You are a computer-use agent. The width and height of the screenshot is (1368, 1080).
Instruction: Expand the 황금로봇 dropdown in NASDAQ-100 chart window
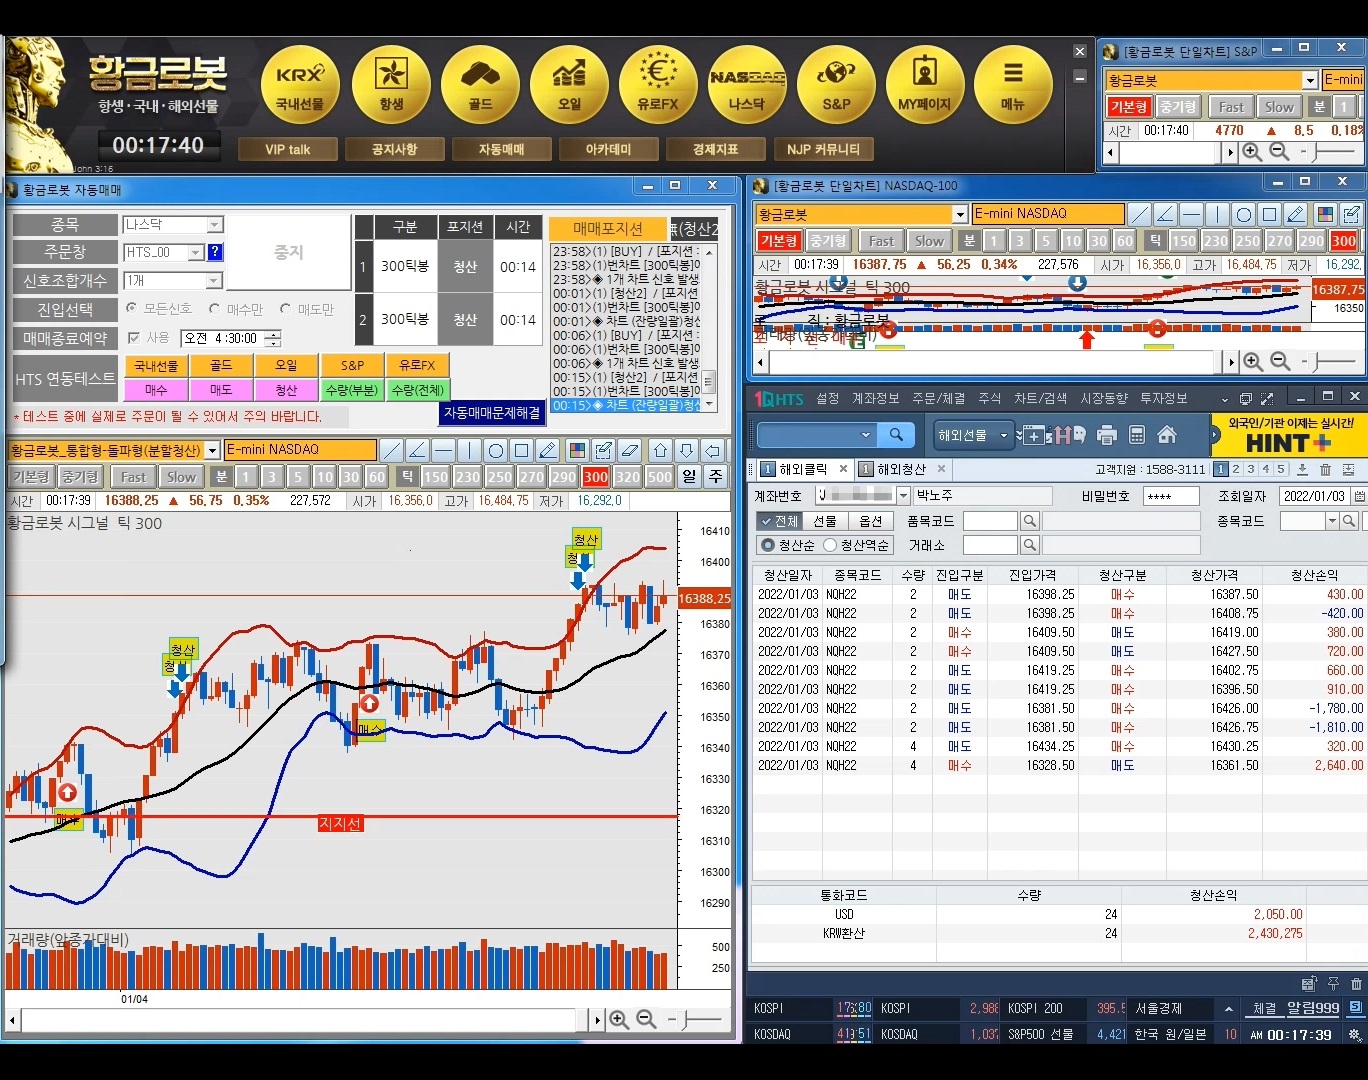click(x=960, y=214)
